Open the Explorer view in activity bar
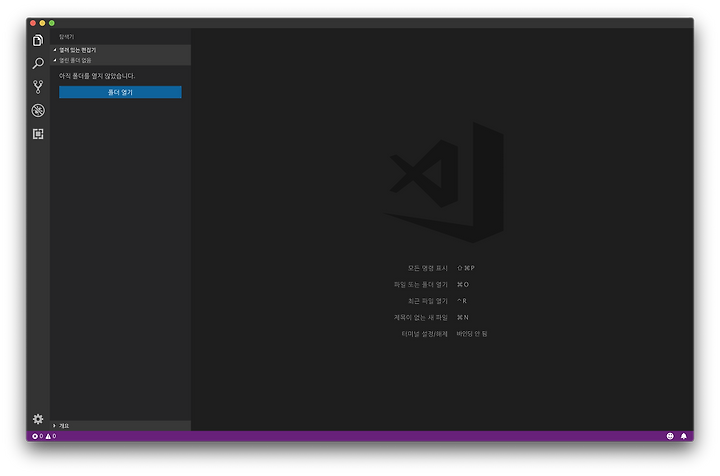This screenshot has width=720, height=476. (x=38, y=40)
